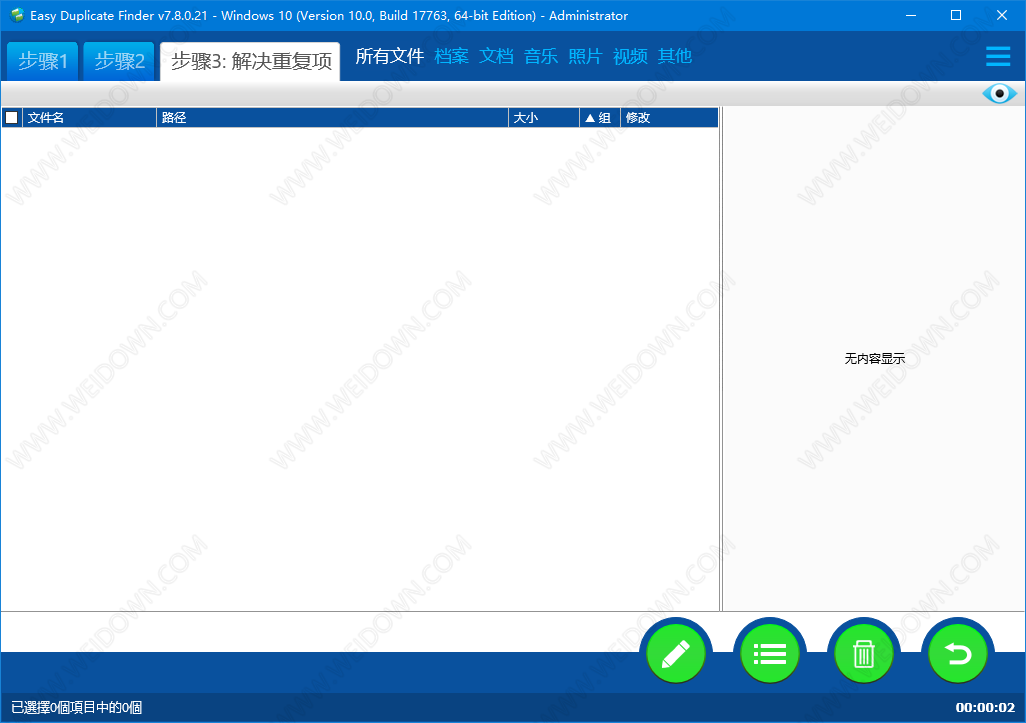This screenshot has height=723, width=1026.
Task: Filter results by 音乐
Action: click(540, 56)
